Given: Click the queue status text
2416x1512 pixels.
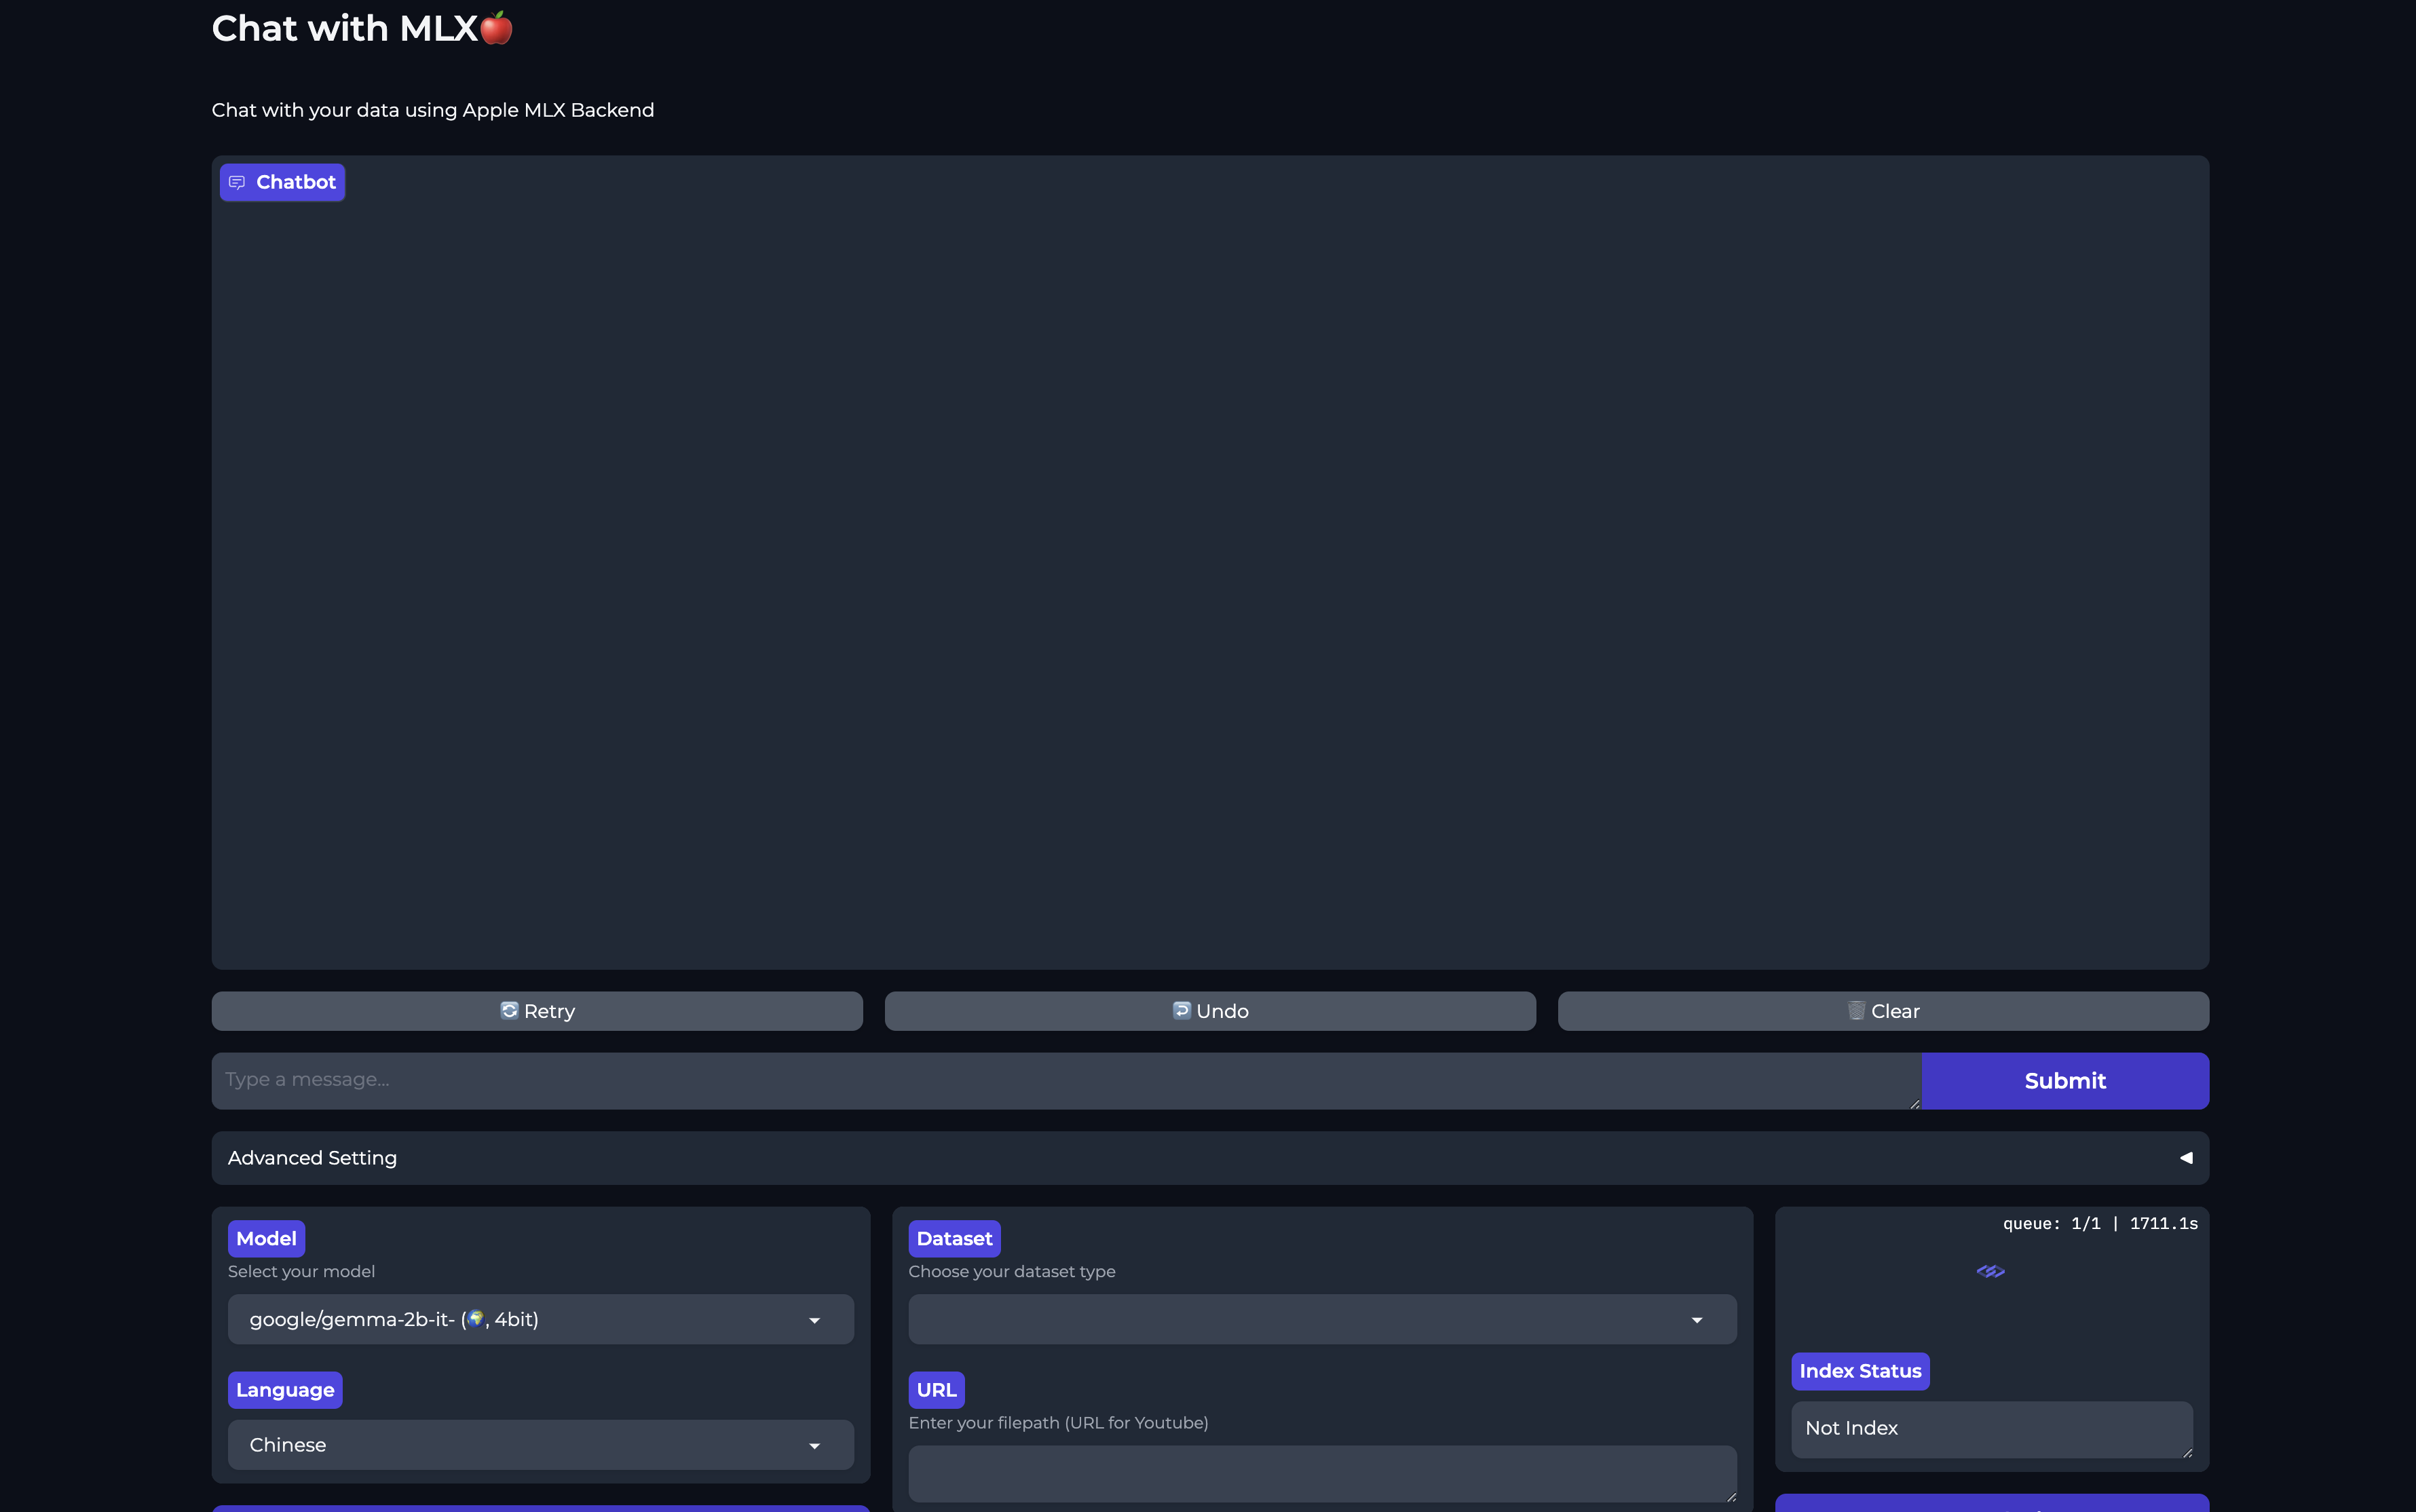Looking at the screenshot, I should pyautogui.click(x=2100, y=1224).
